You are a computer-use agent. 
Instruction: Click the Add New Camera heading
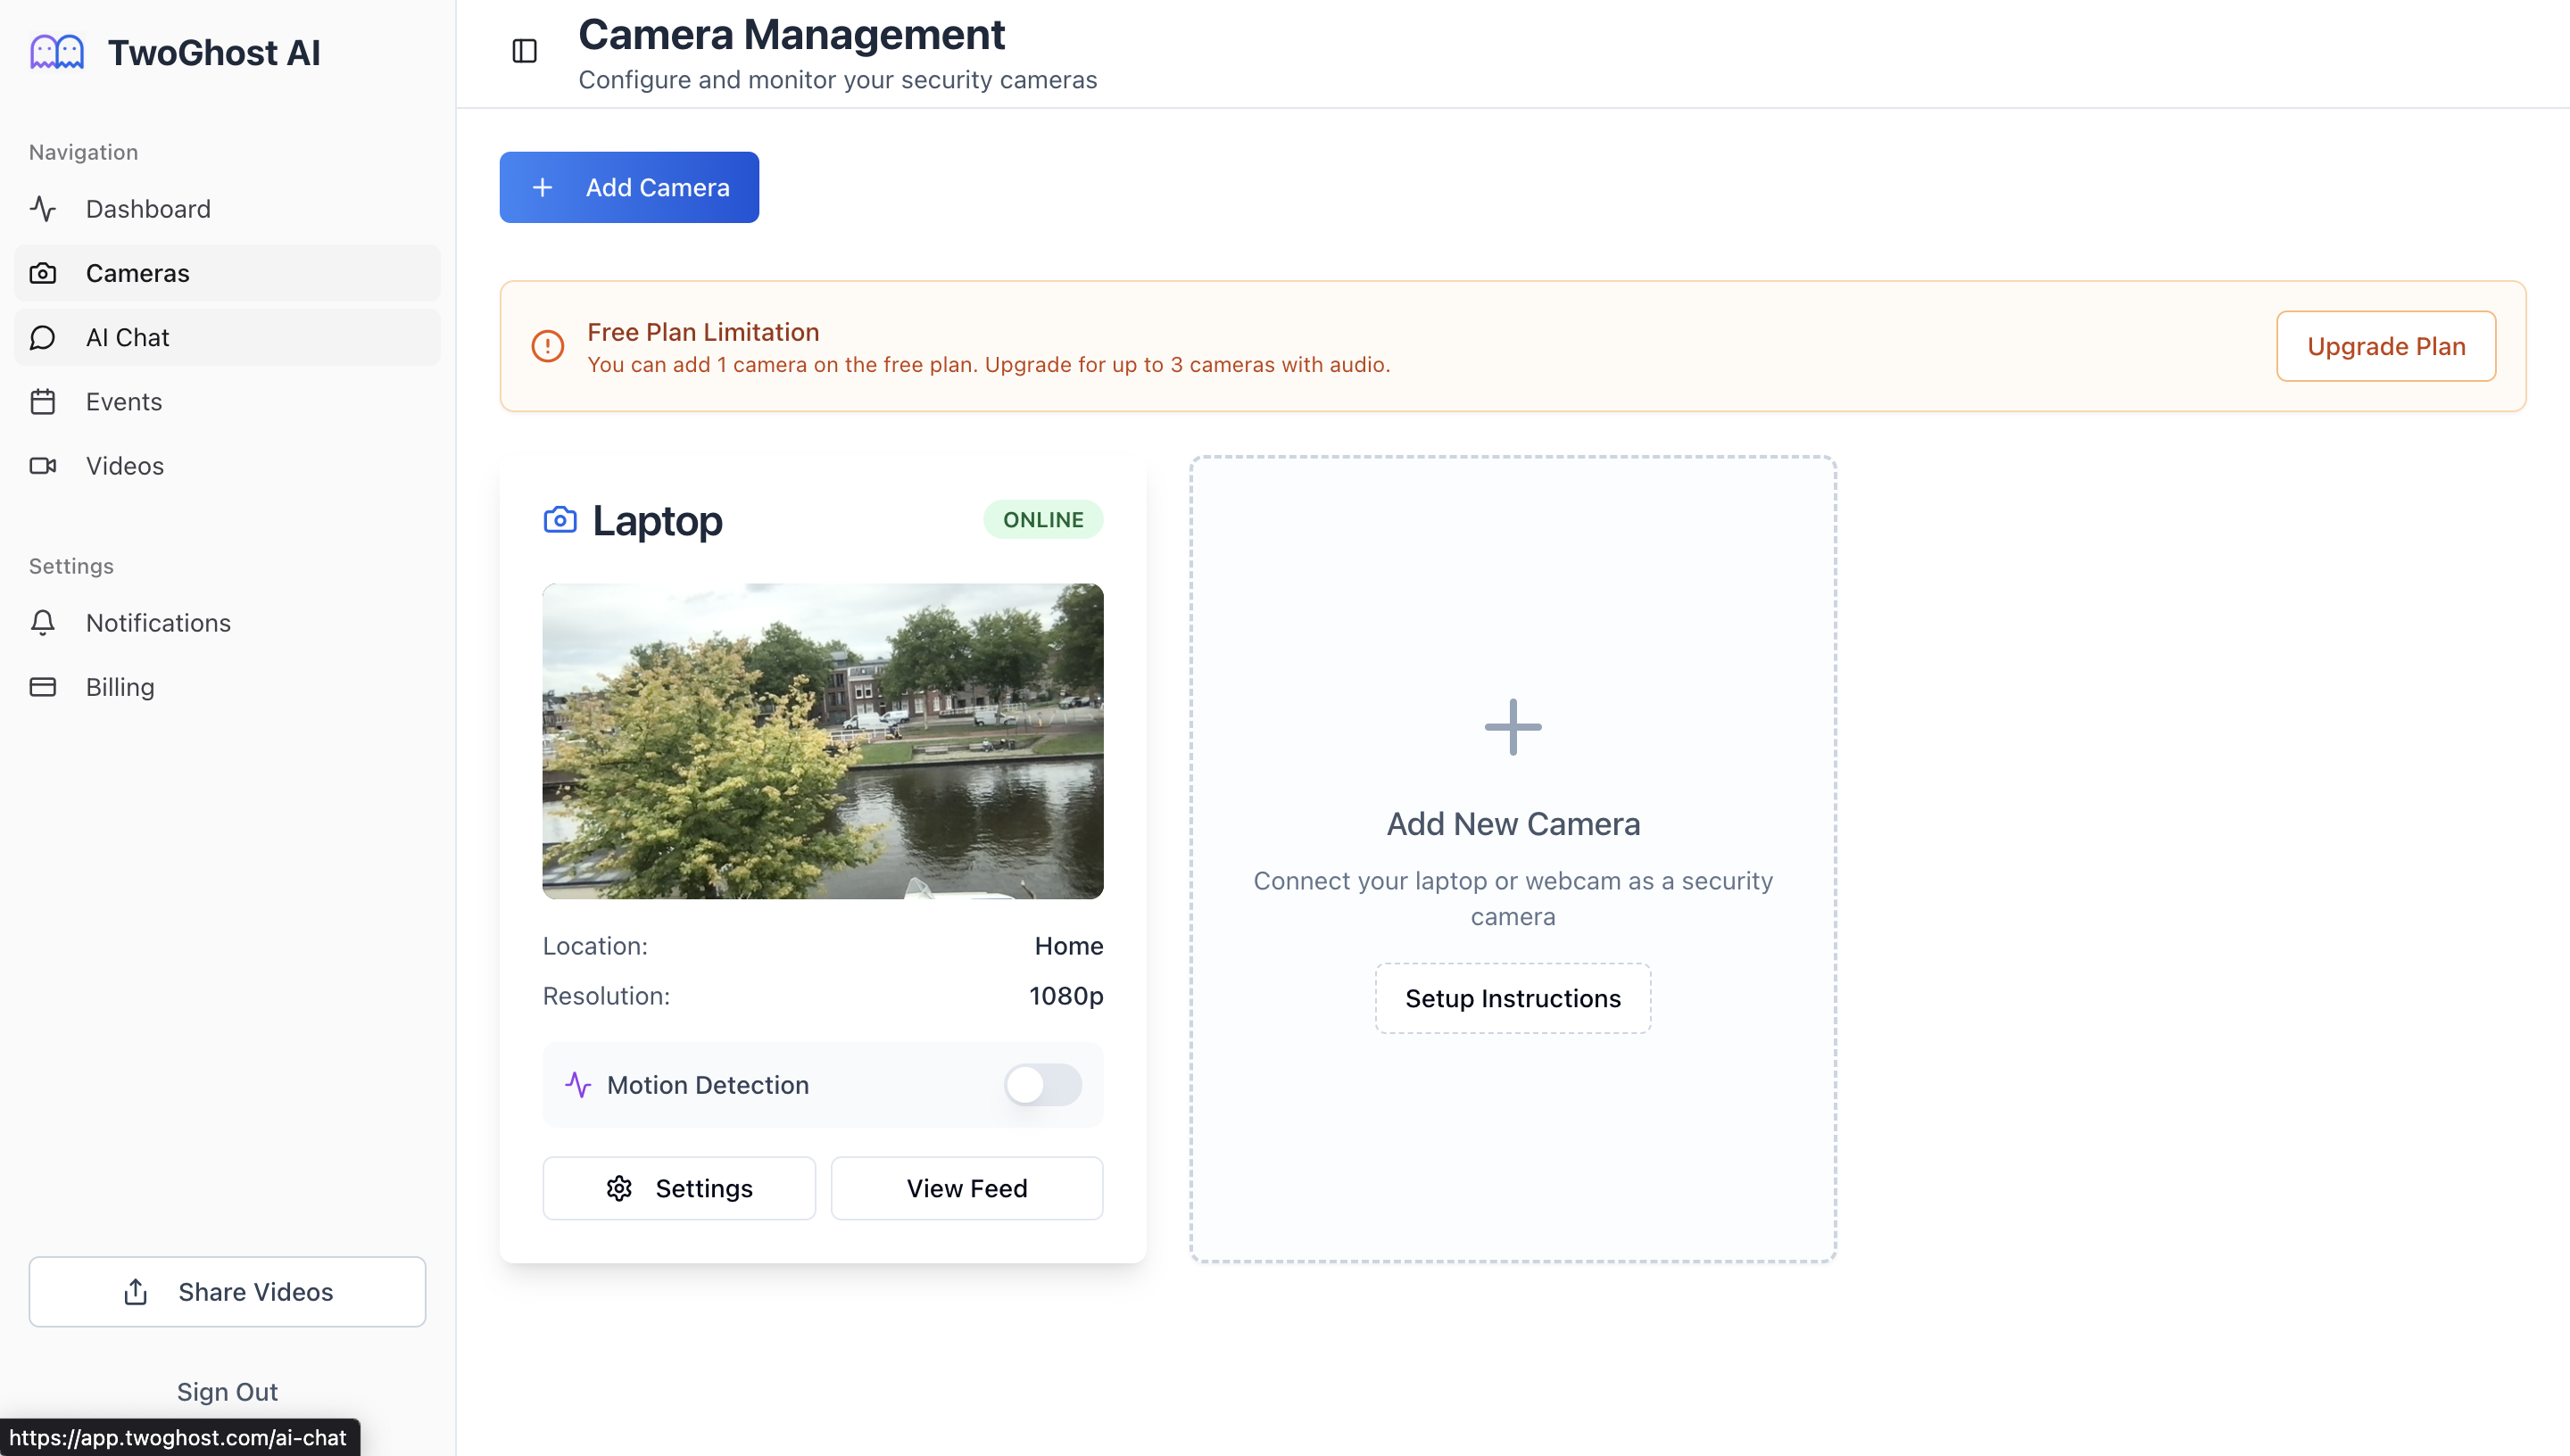point(1513,824)
